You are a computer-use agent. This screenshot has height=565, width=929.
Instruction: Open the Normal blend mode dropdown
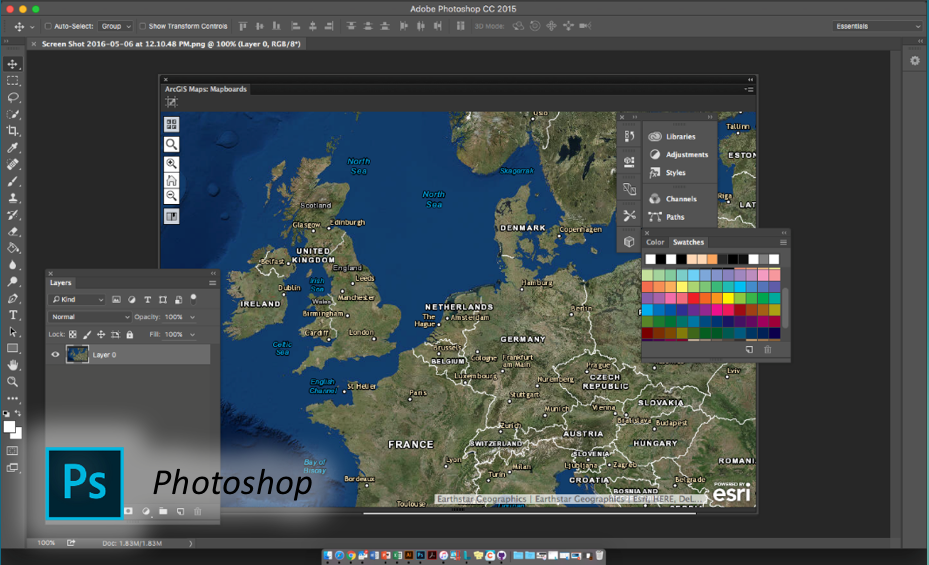(x=90, y=317)
